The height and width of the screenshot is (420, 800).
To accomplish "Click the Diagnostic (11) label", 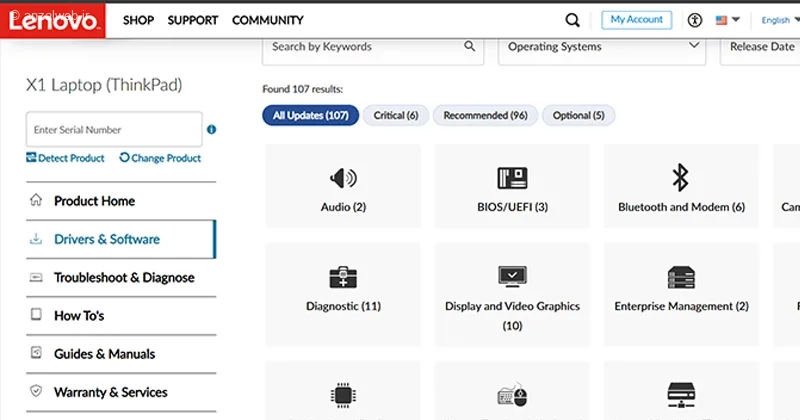I will [343, 306].
